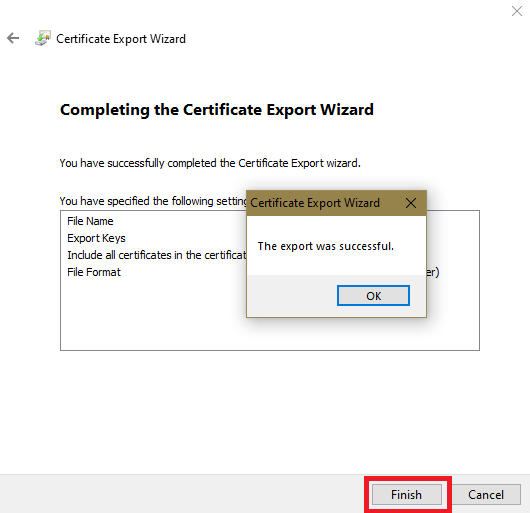Viewport: 530px width, 513px height.
Task: Go back using the left arrow icon
Action: 13,38
